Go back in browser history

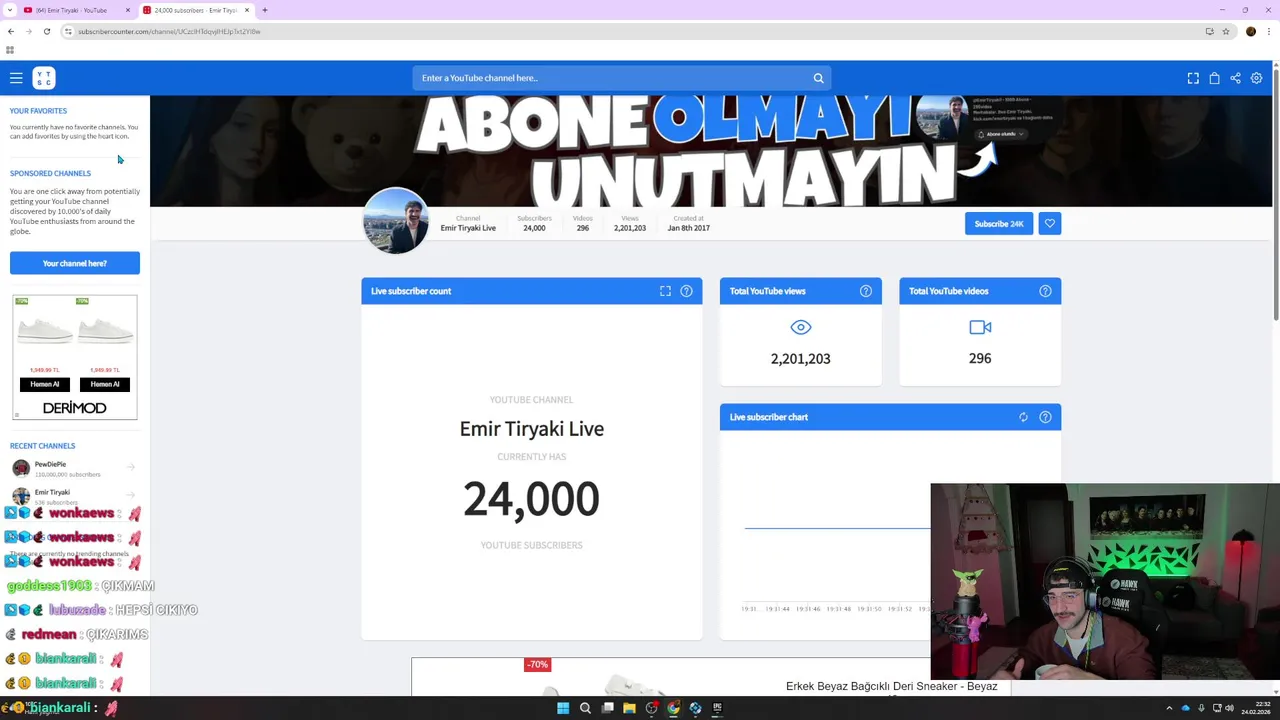pyautogui.click(x=11, y=31)
